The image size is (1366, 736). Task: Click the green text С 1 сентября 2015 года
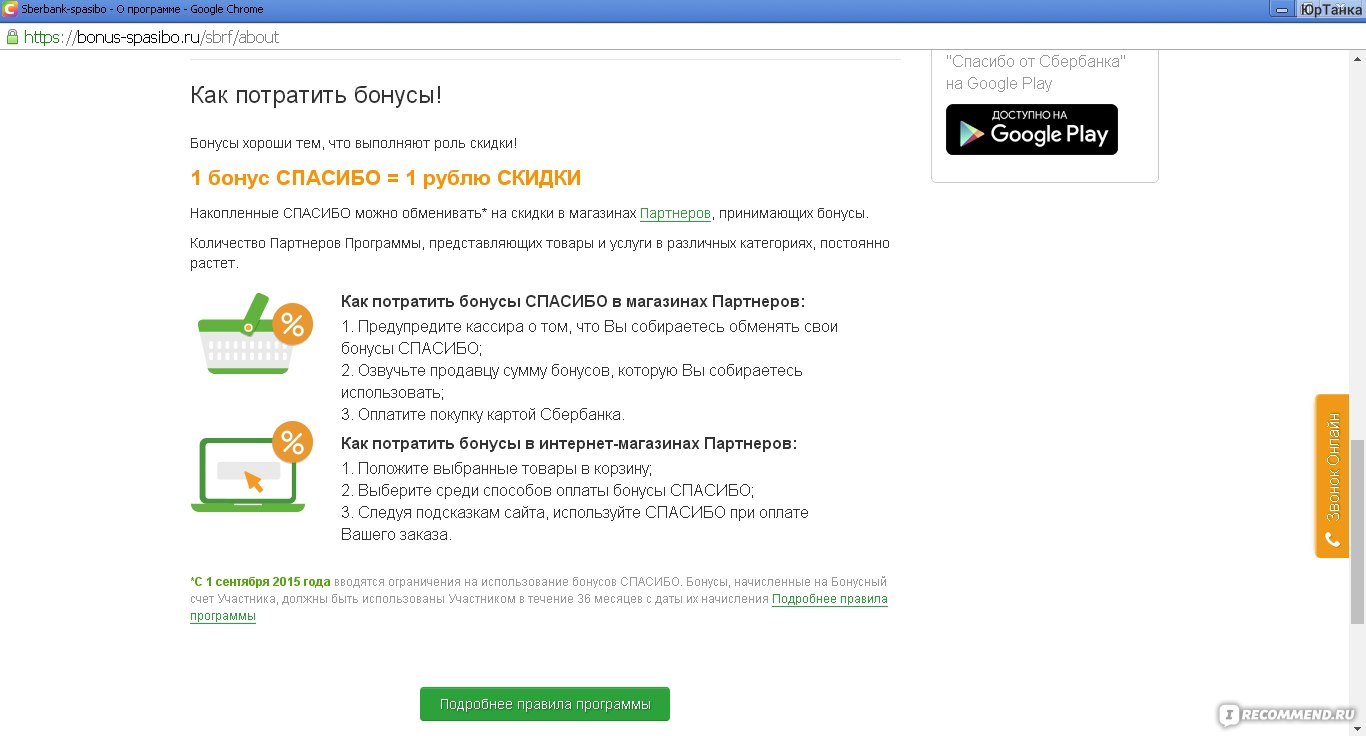coord(262,581)
